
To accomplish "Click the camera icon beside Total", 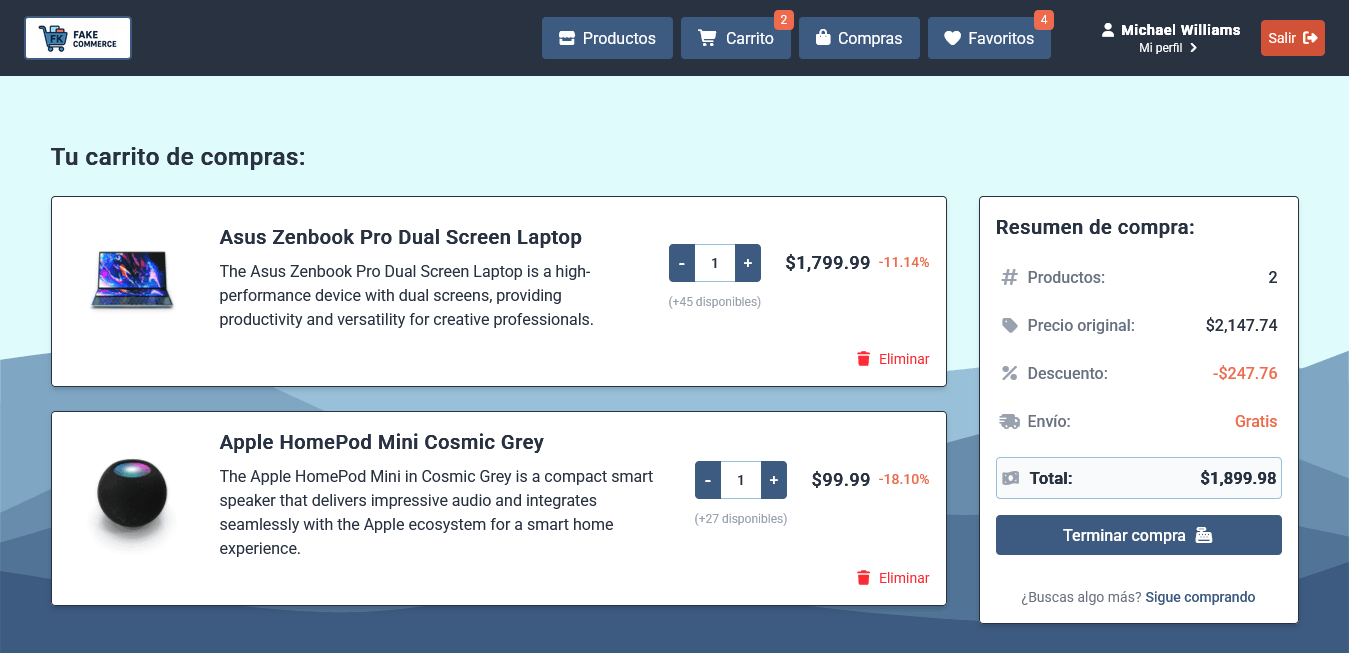I will (x=1010, y=477).
